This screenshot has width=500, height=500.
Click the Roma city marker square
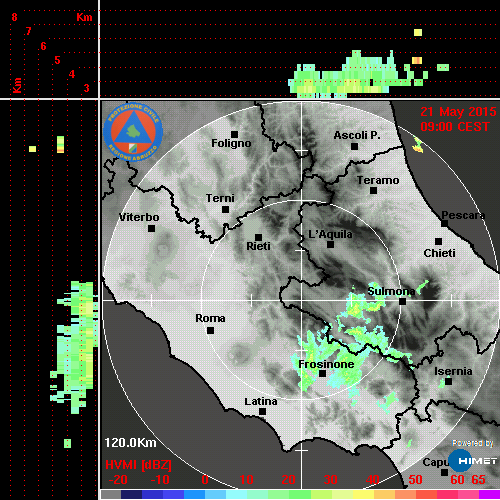[210, 331]
